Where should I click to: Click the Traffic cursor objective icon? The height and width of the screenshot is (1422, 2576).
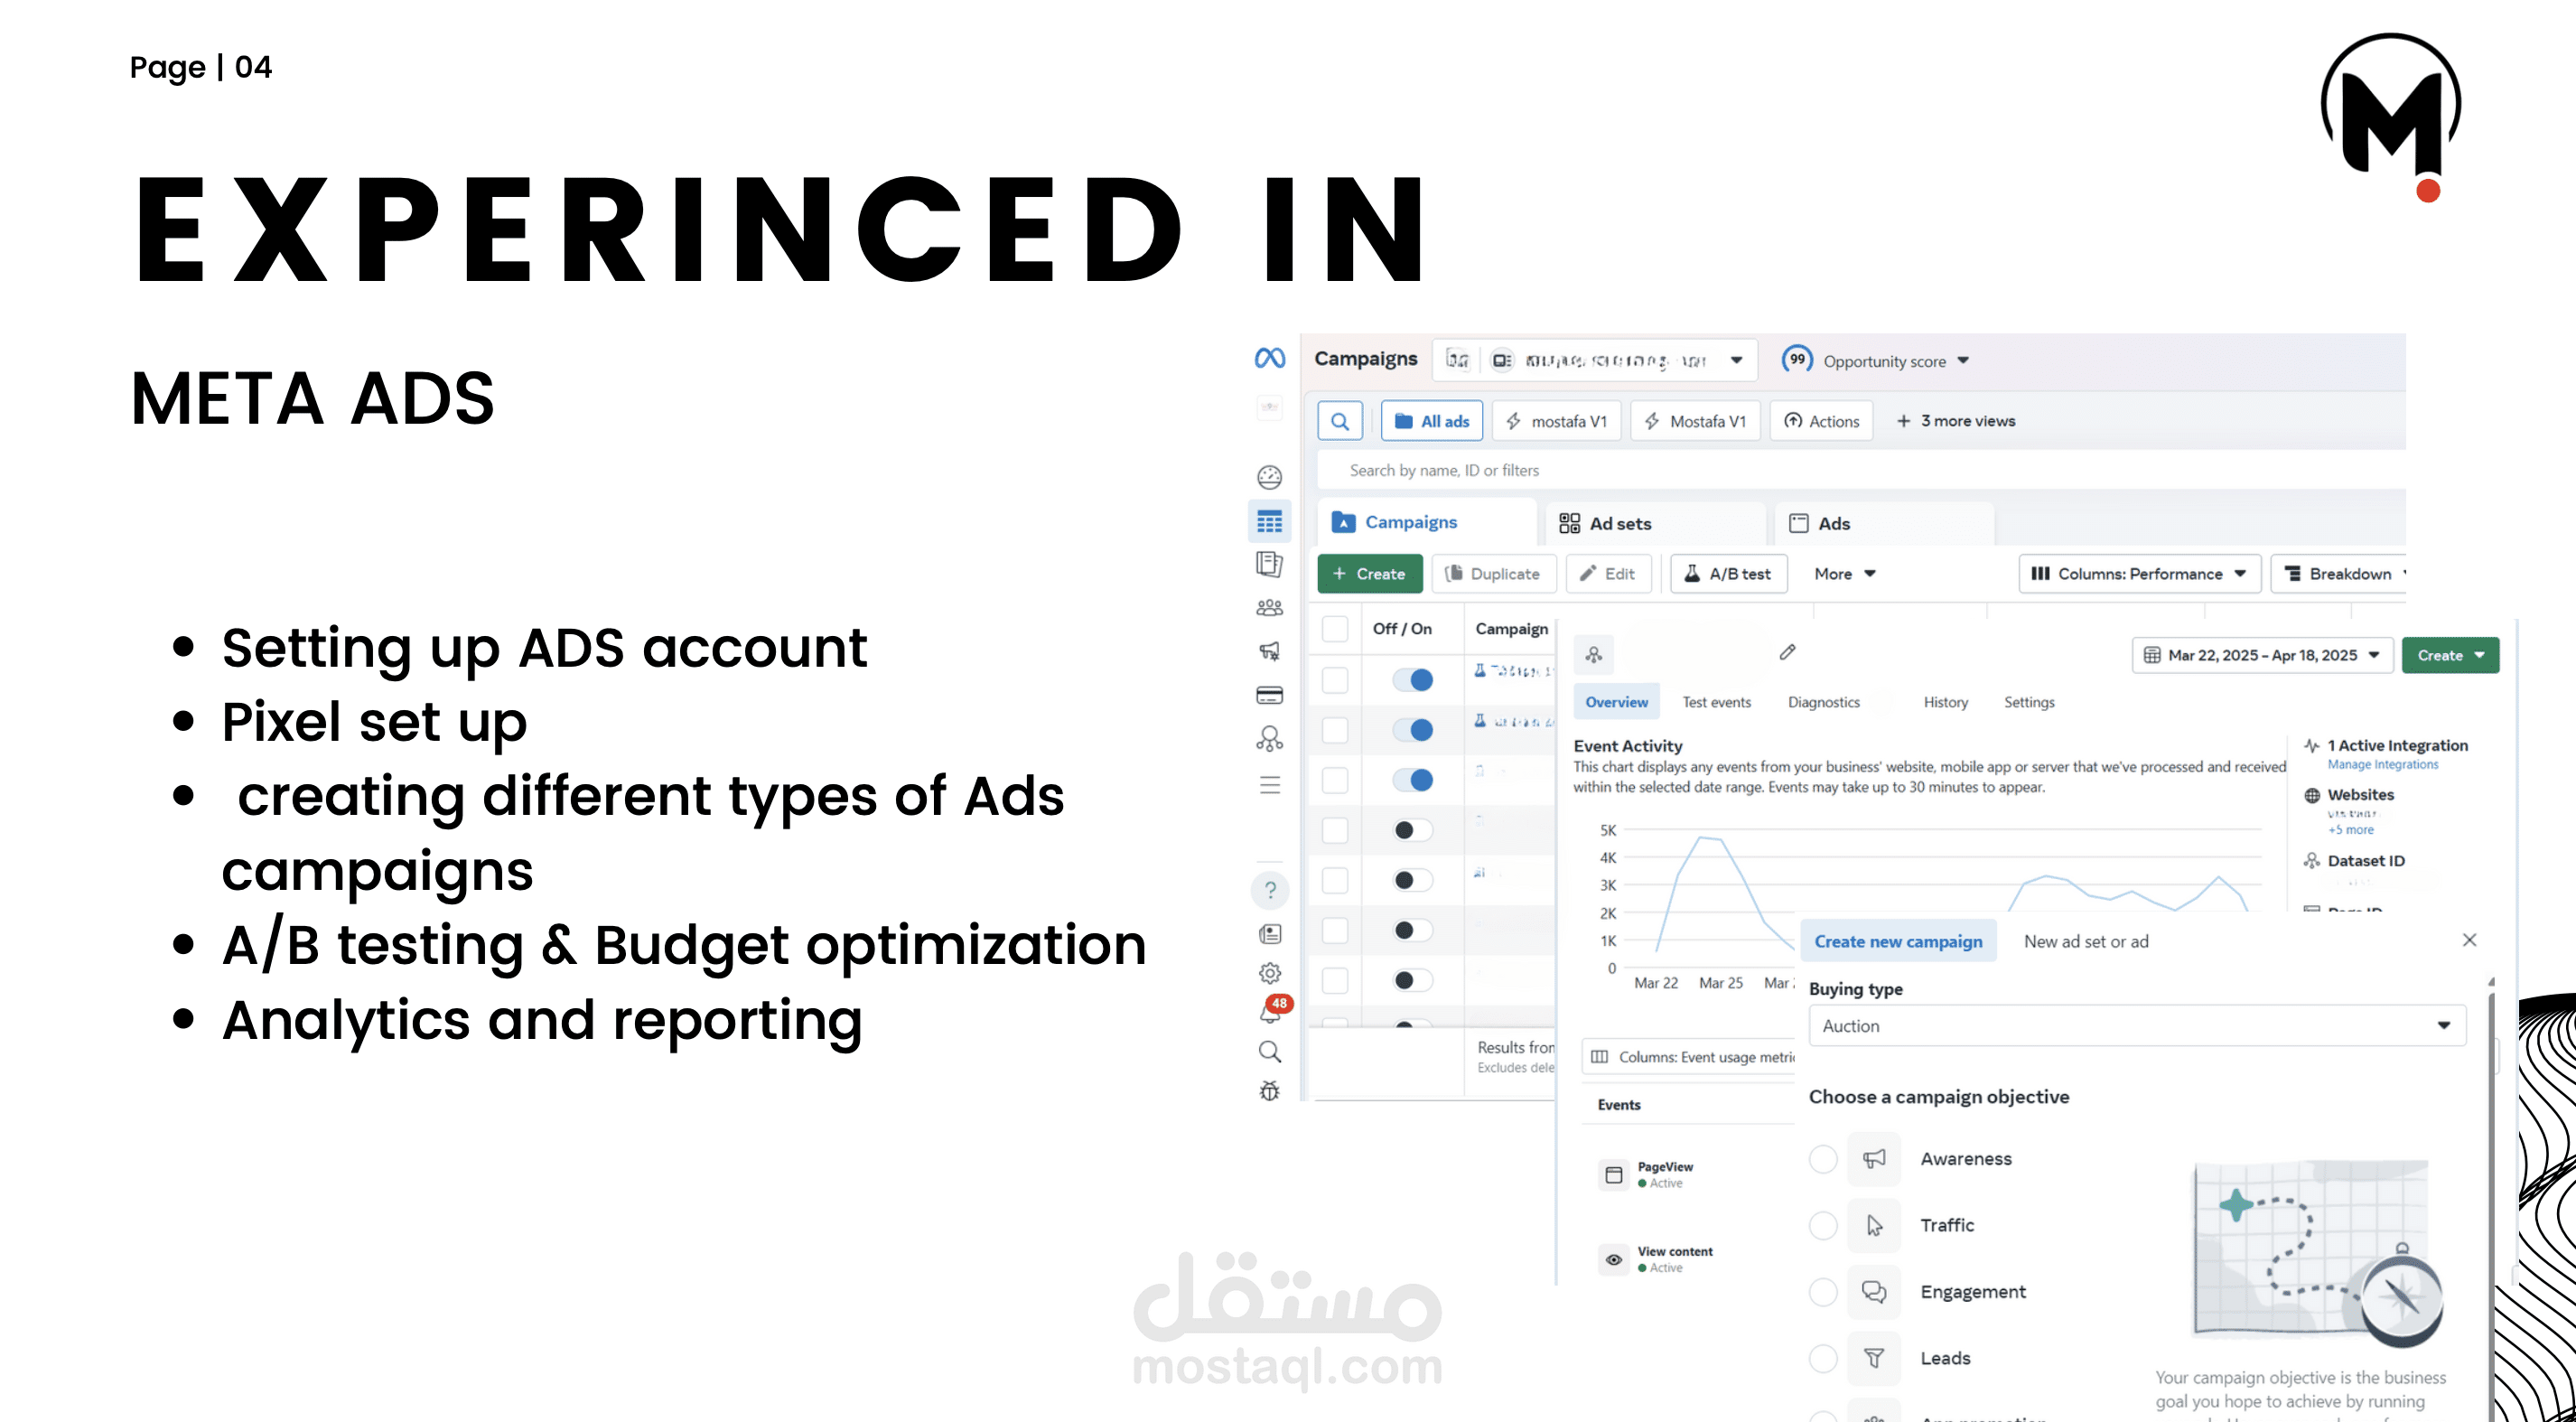[1874, 1225]
